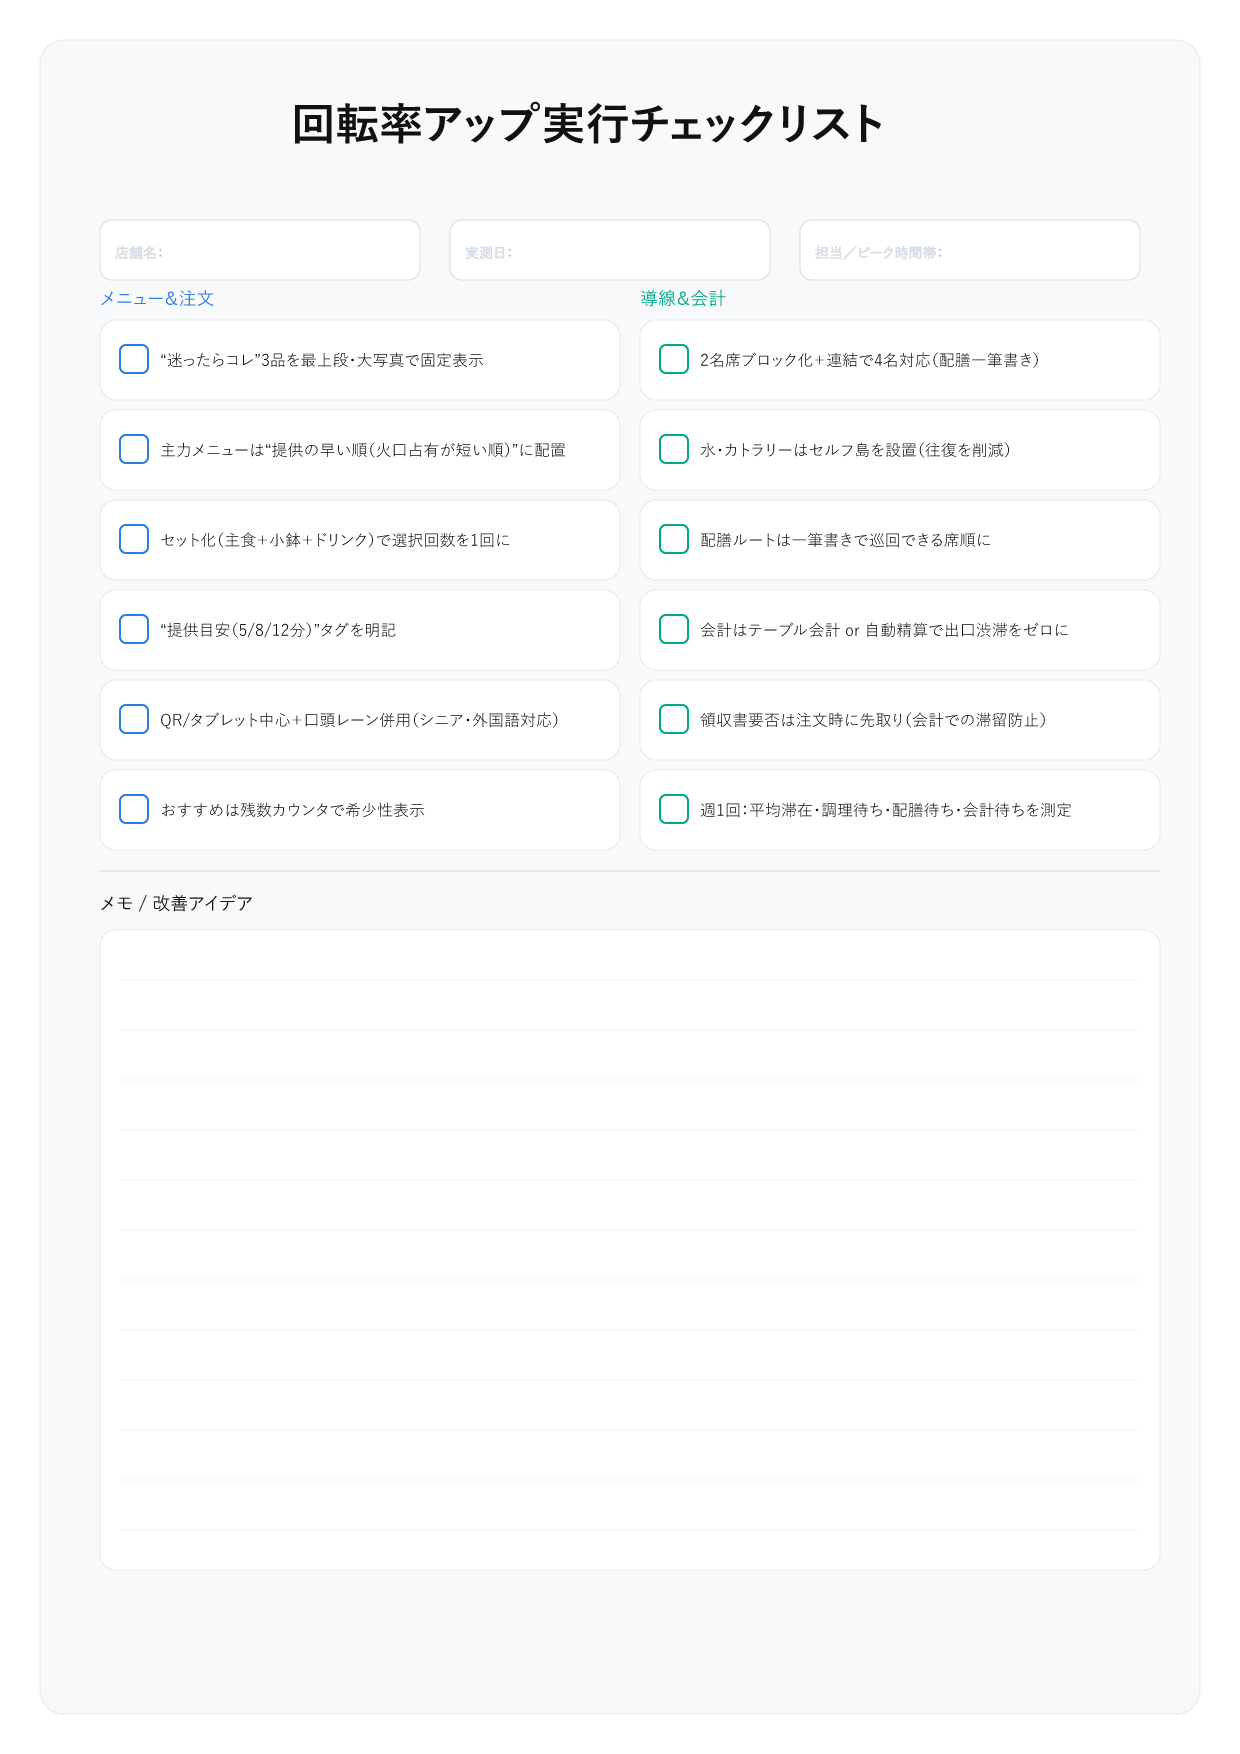The height and width of the screenshot is (1754, 1240).
Task: Tick the 主力メニュー 提供の早い順 checkbox
Action: click(x=134, y=449)
